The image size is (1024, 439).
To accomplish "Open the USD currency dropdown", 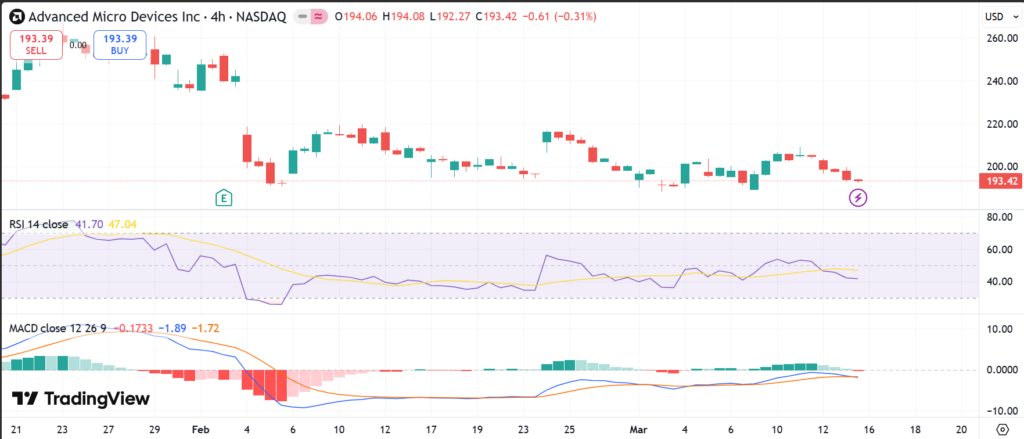I will tap(995, 17).
